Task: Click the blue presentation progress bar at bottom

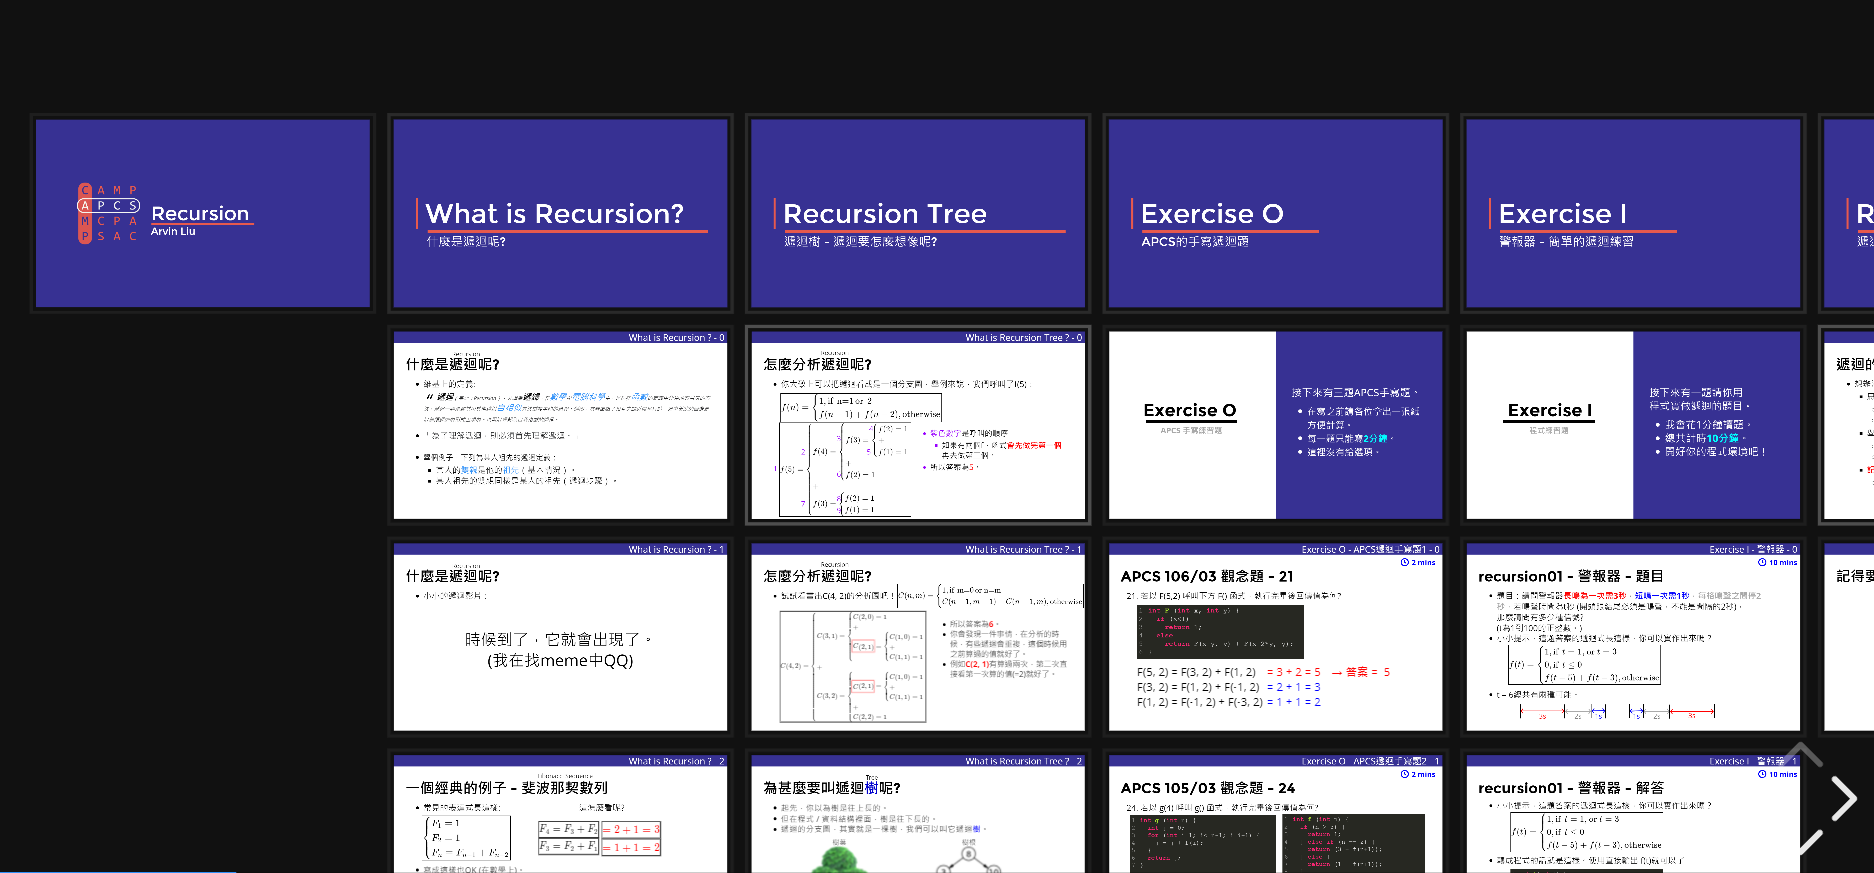Action: pyautogui.click(x=118, y=871)
